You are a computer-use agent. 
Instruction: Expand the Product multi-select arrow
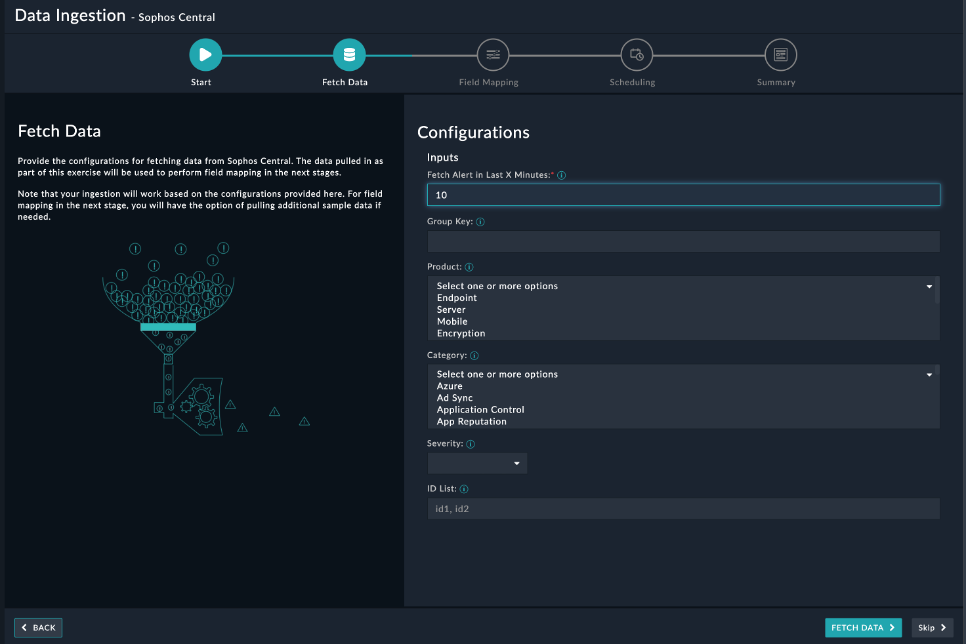(928, 286)
